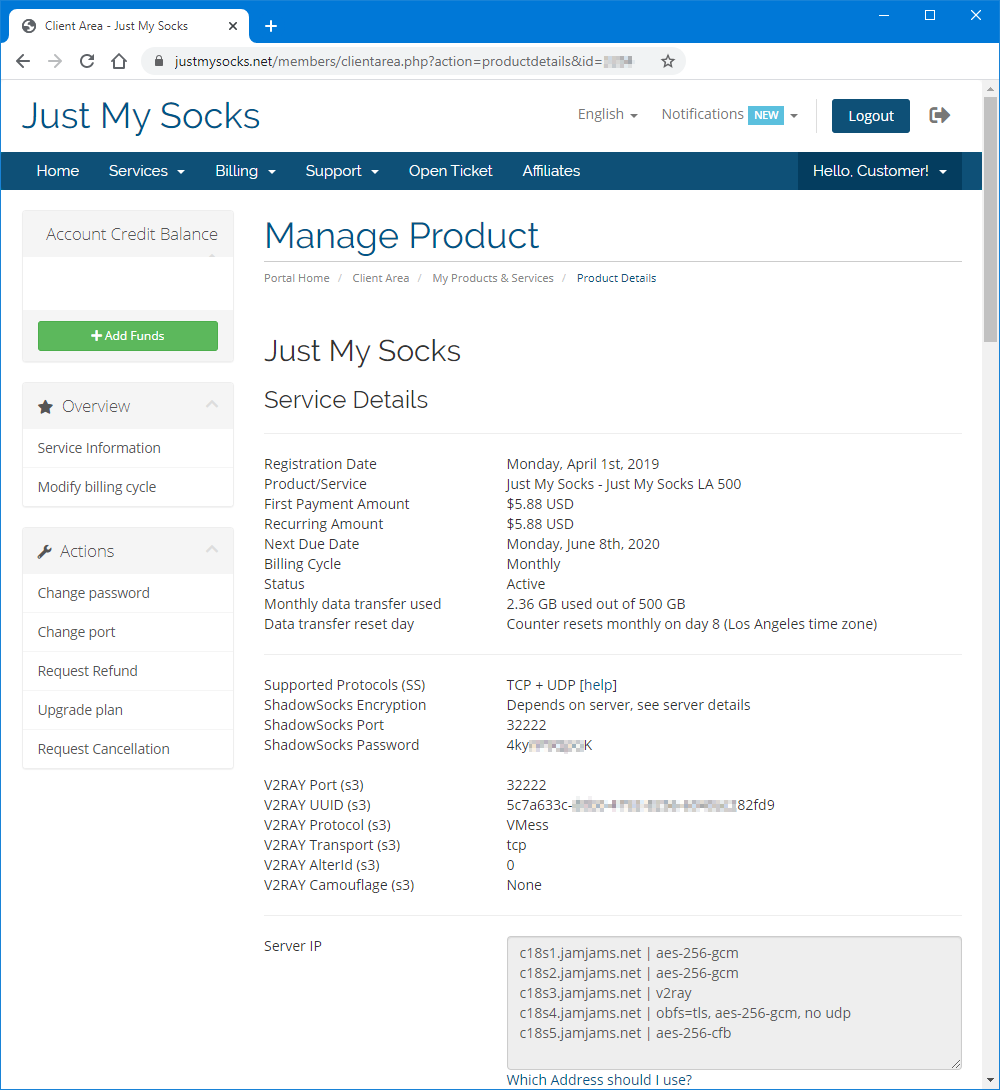Click the browser back arrow
This screenshot has height=1090, width=1000.
click(23, 61)
